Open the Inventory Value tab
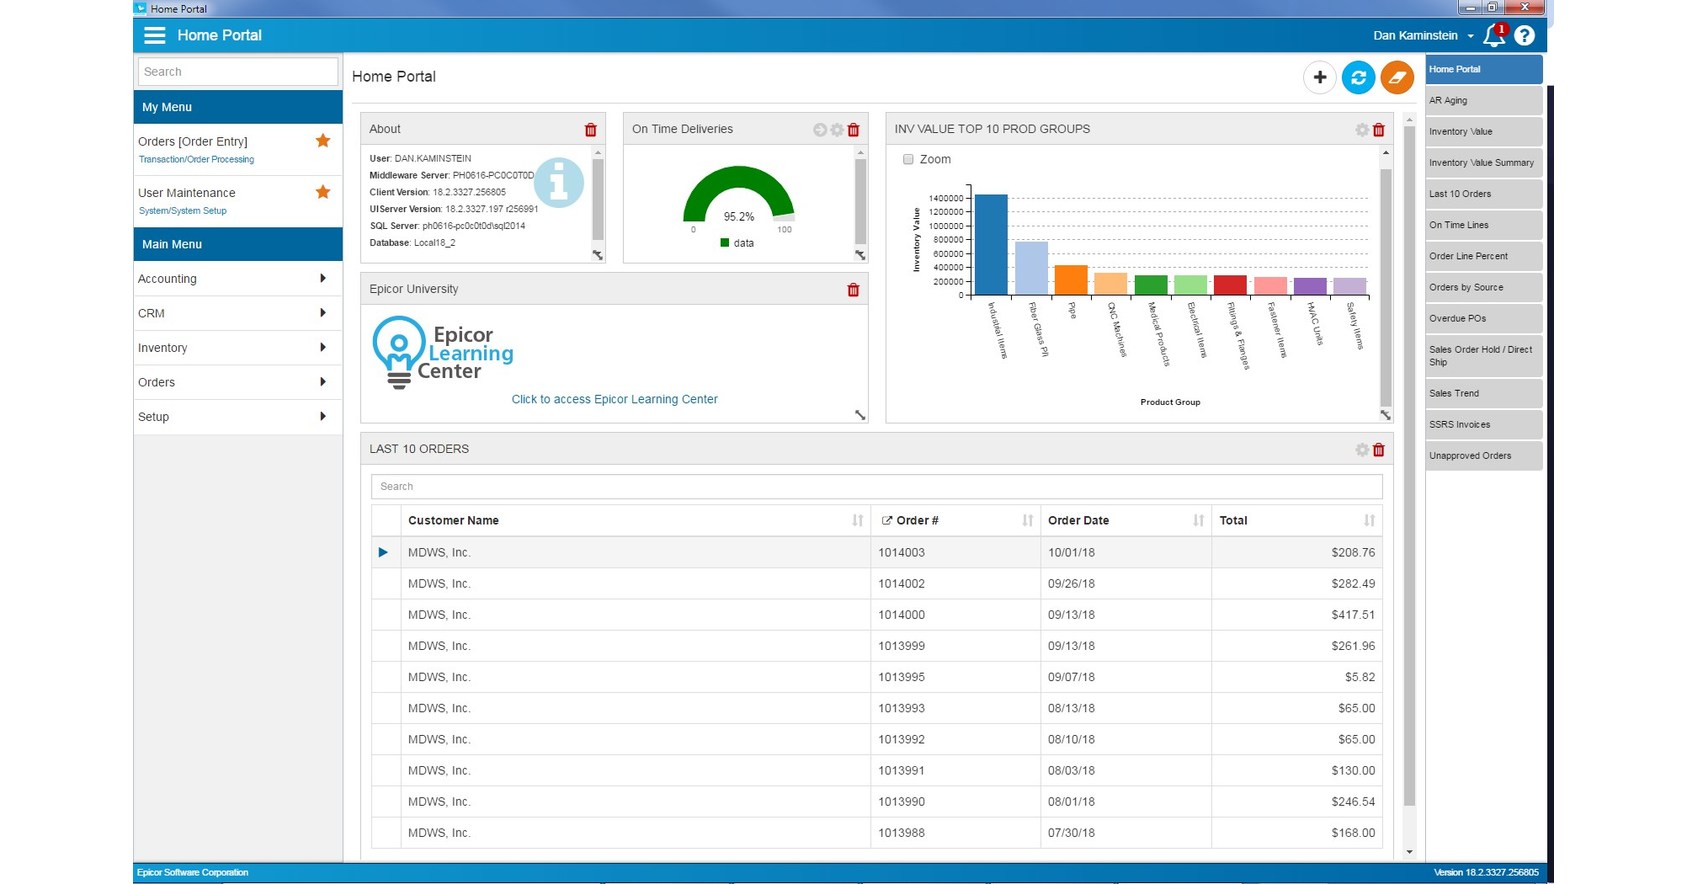The height and width of the screenshot is (884, 1687). pyautogui.click(x=1484, y=131)
